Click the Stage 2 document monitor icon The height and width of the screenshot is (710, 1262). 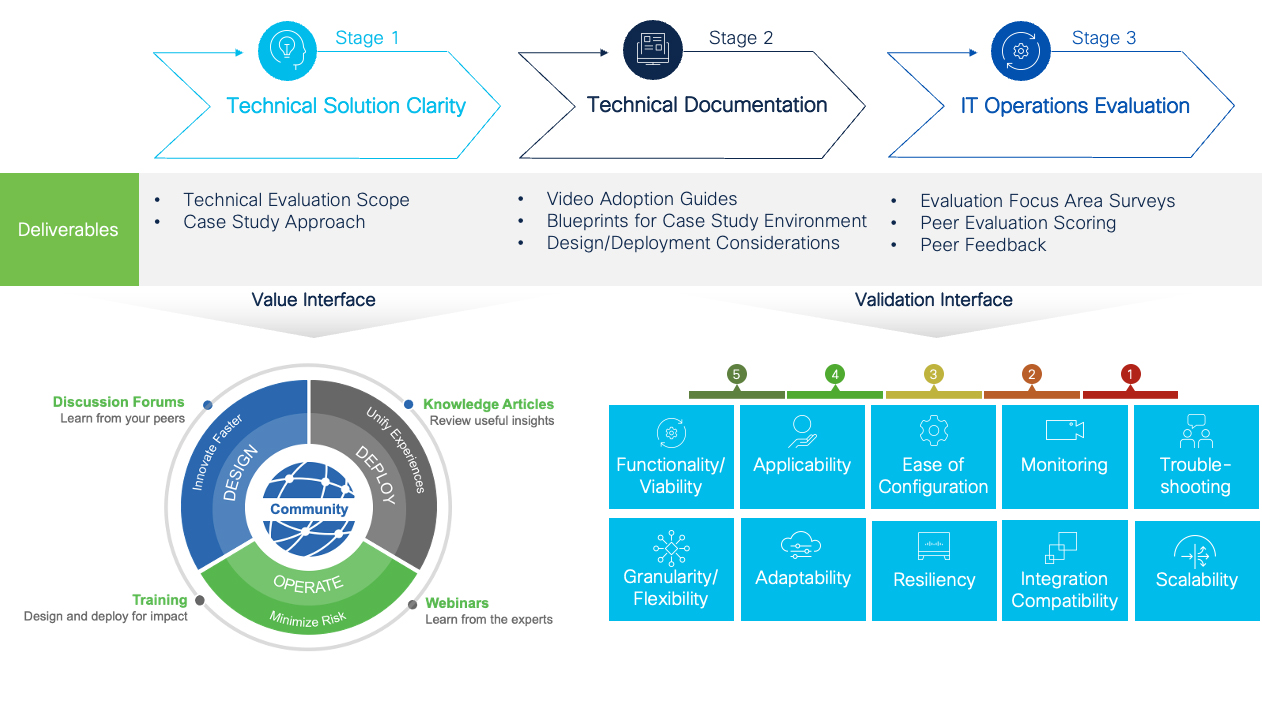(x=652, y=49)
